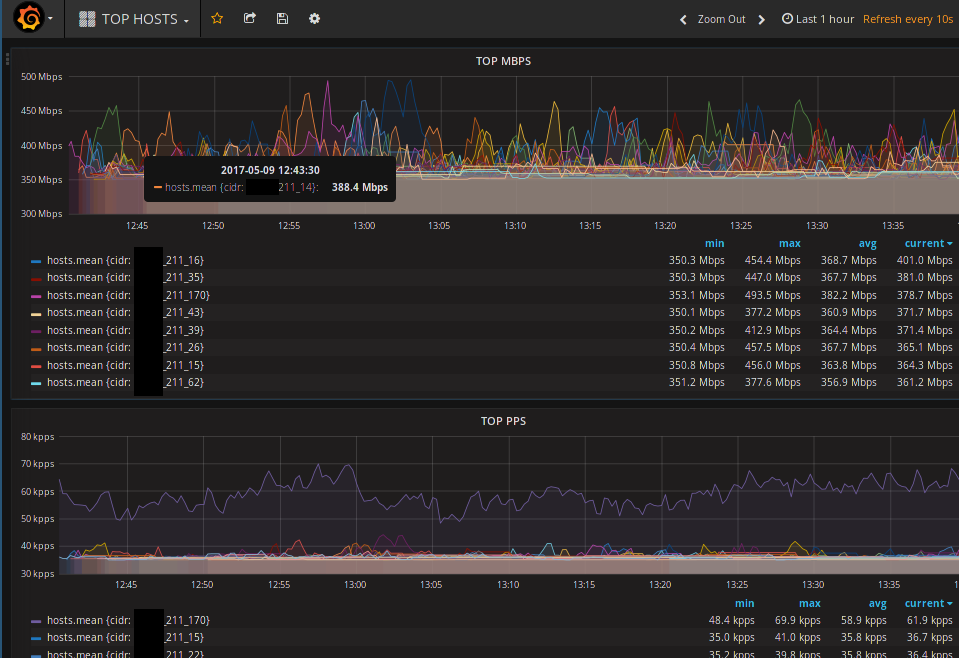Viewport: 959px width, 658px height.
Task: Click the clock icon beside Last 1 hour
Action: 787,19
